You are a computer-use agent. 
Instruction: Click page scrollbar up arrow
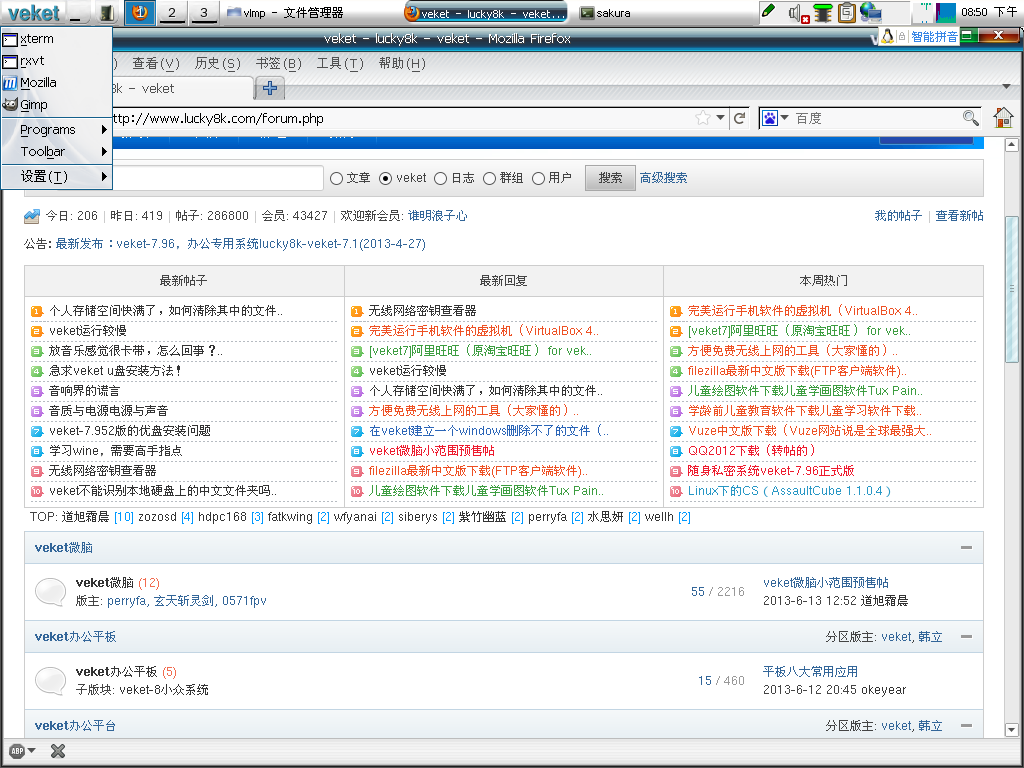(1012, 145)
